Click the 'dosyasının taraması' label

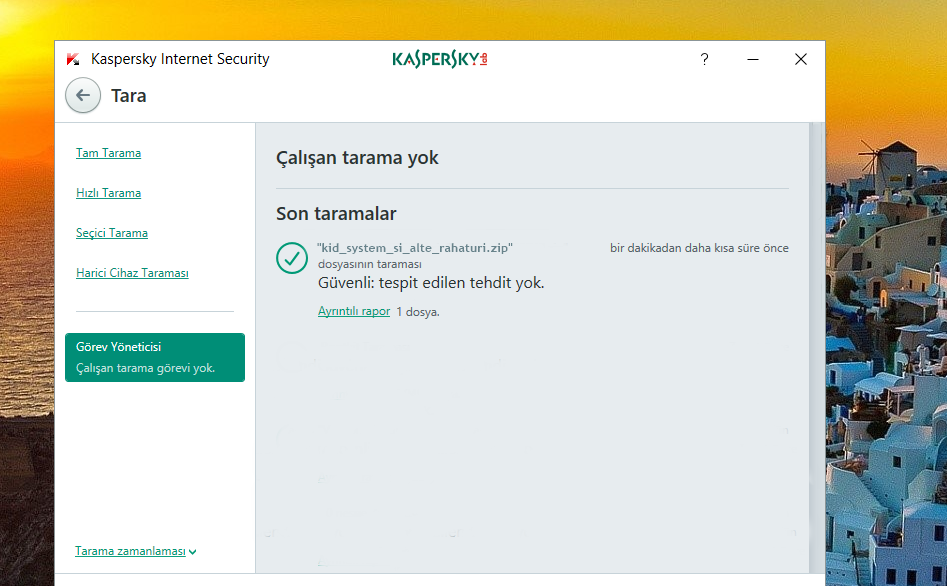[370, 264]
